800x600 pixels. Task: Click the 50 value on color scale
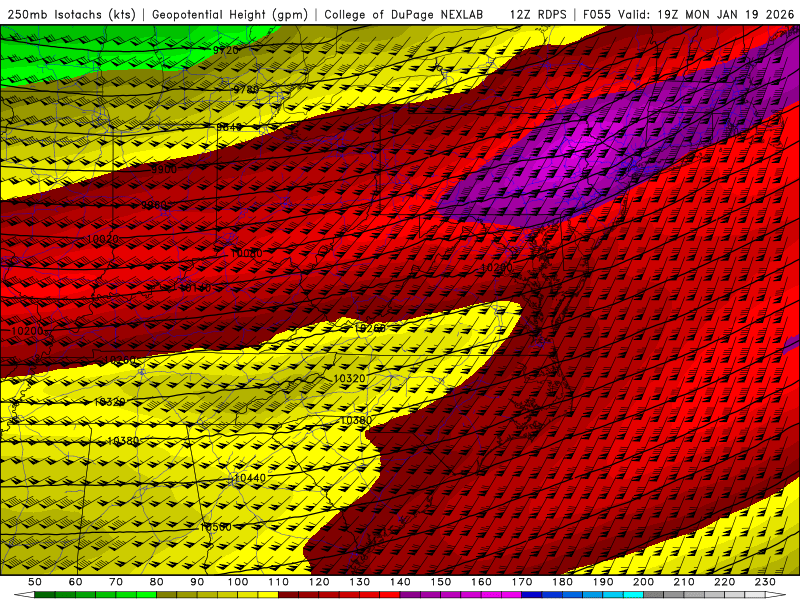pos(35,582)
